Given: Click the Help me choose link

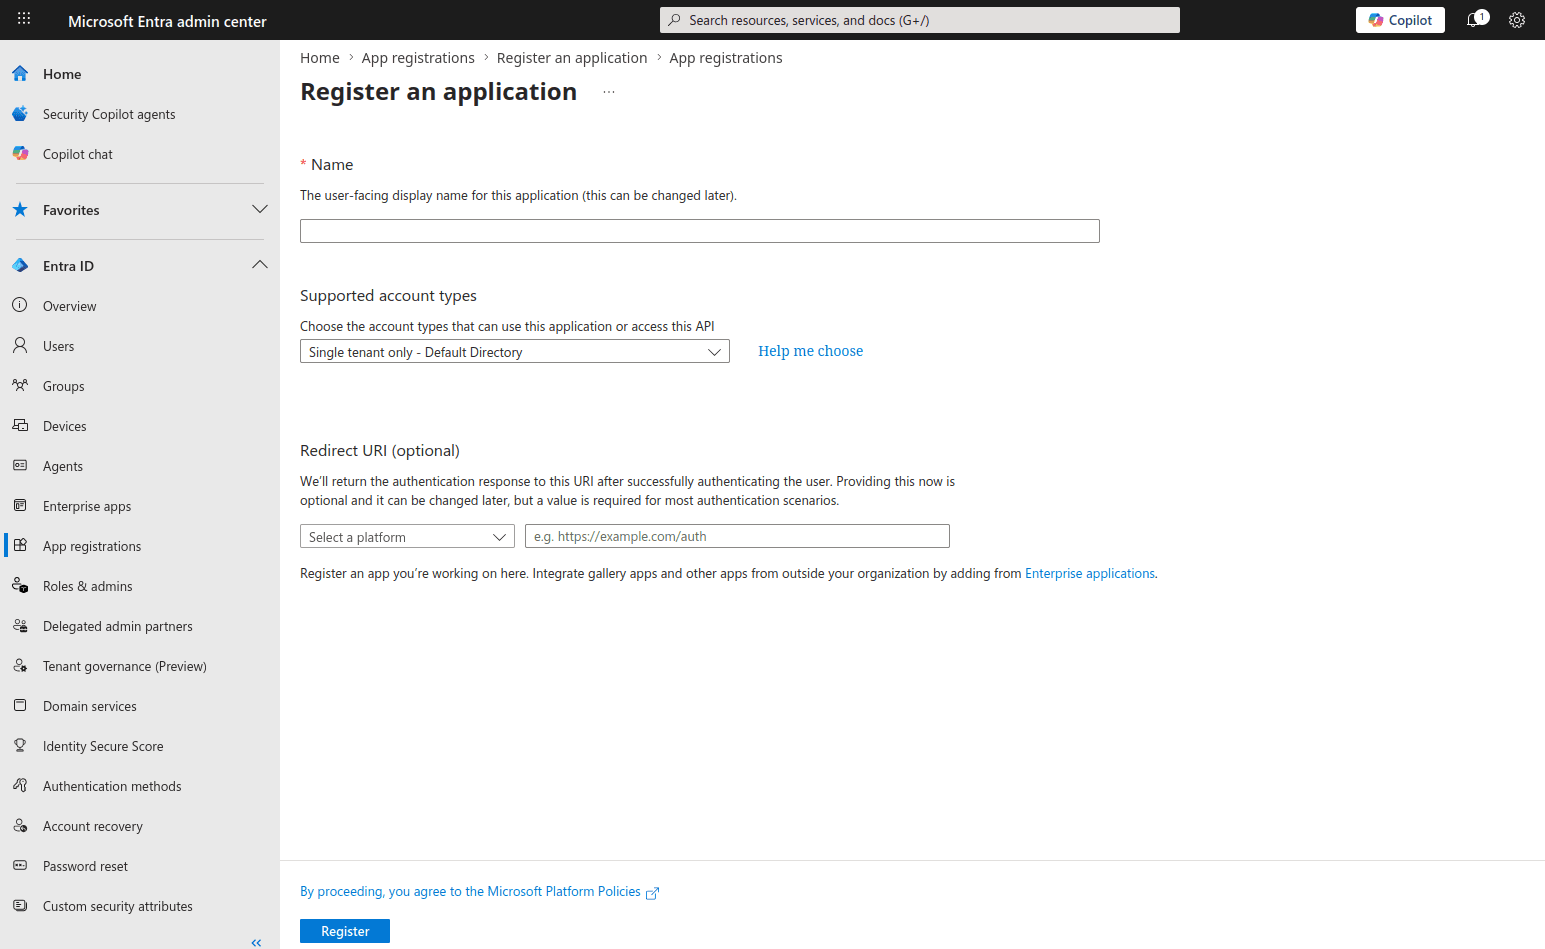Looking at the screenshot, I should [810, 351].
